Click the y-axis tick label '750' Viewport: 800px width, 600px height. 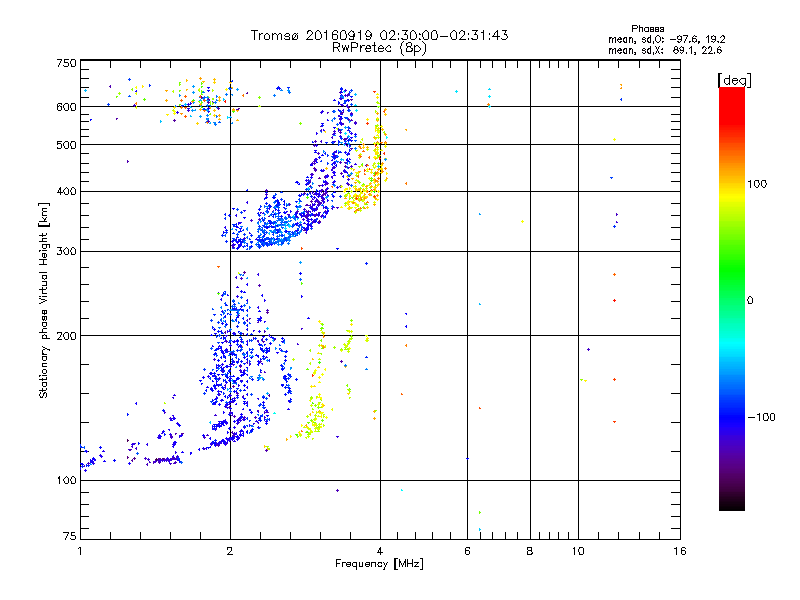(x=66, y=63)
